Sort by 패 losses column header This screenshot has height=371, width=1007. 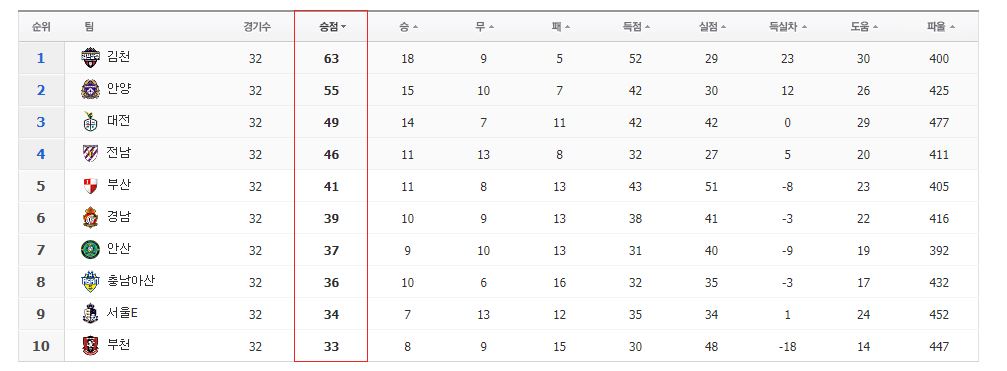(561, 27)
